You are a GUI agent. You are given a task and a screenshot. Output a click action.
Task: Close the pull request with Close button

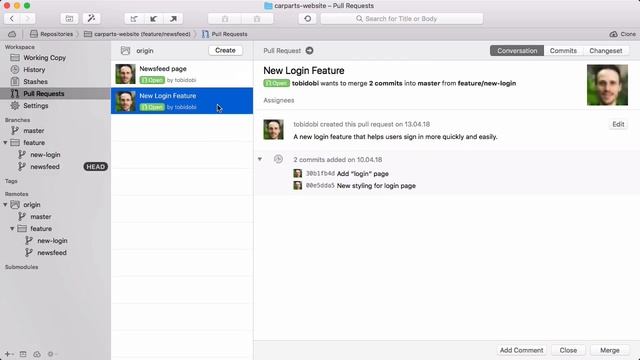568,350
